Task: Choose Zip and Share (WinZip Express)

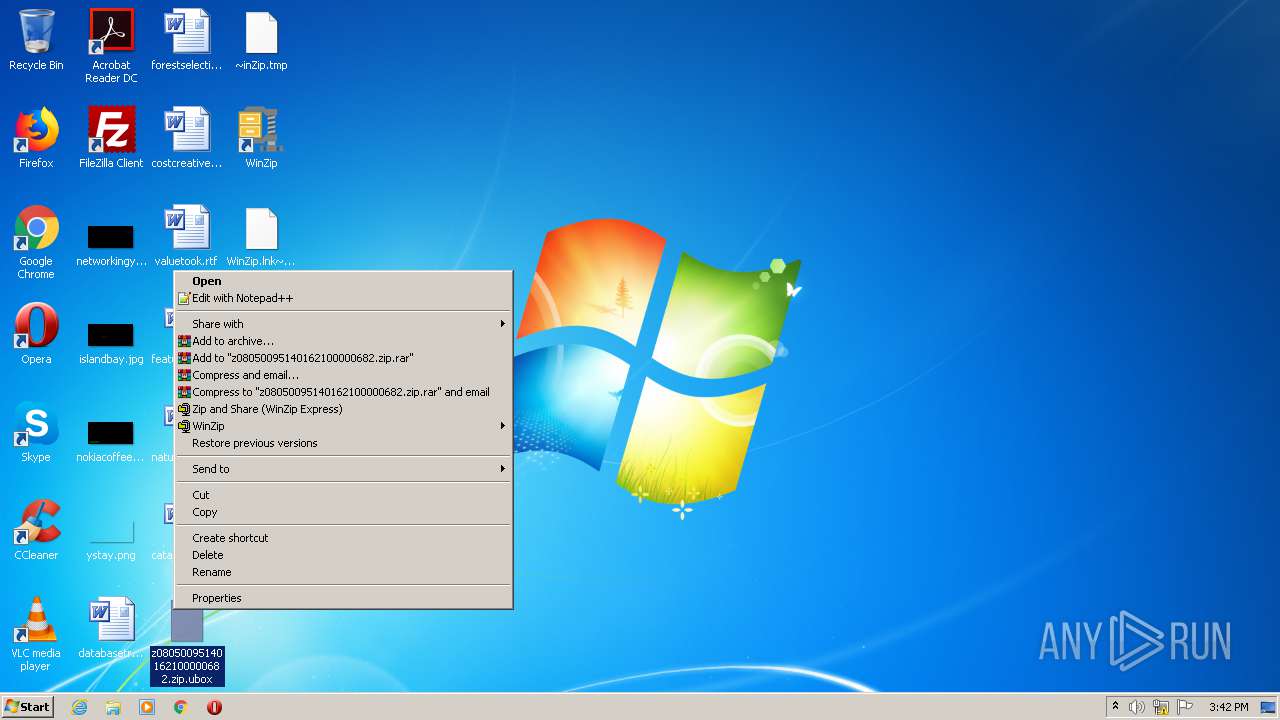Action: pyautogui.click(x=343, y=409)
